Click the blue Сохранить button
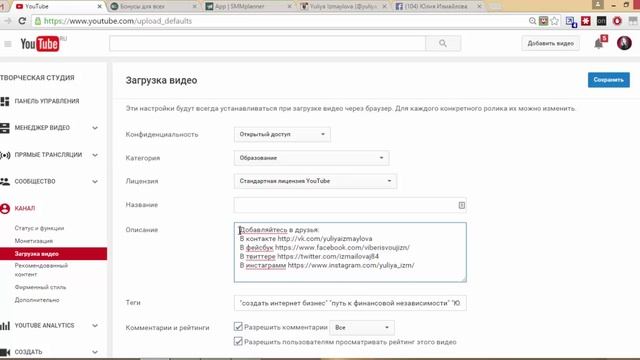The height and width of the screenshot is (360, 640). 609,80
